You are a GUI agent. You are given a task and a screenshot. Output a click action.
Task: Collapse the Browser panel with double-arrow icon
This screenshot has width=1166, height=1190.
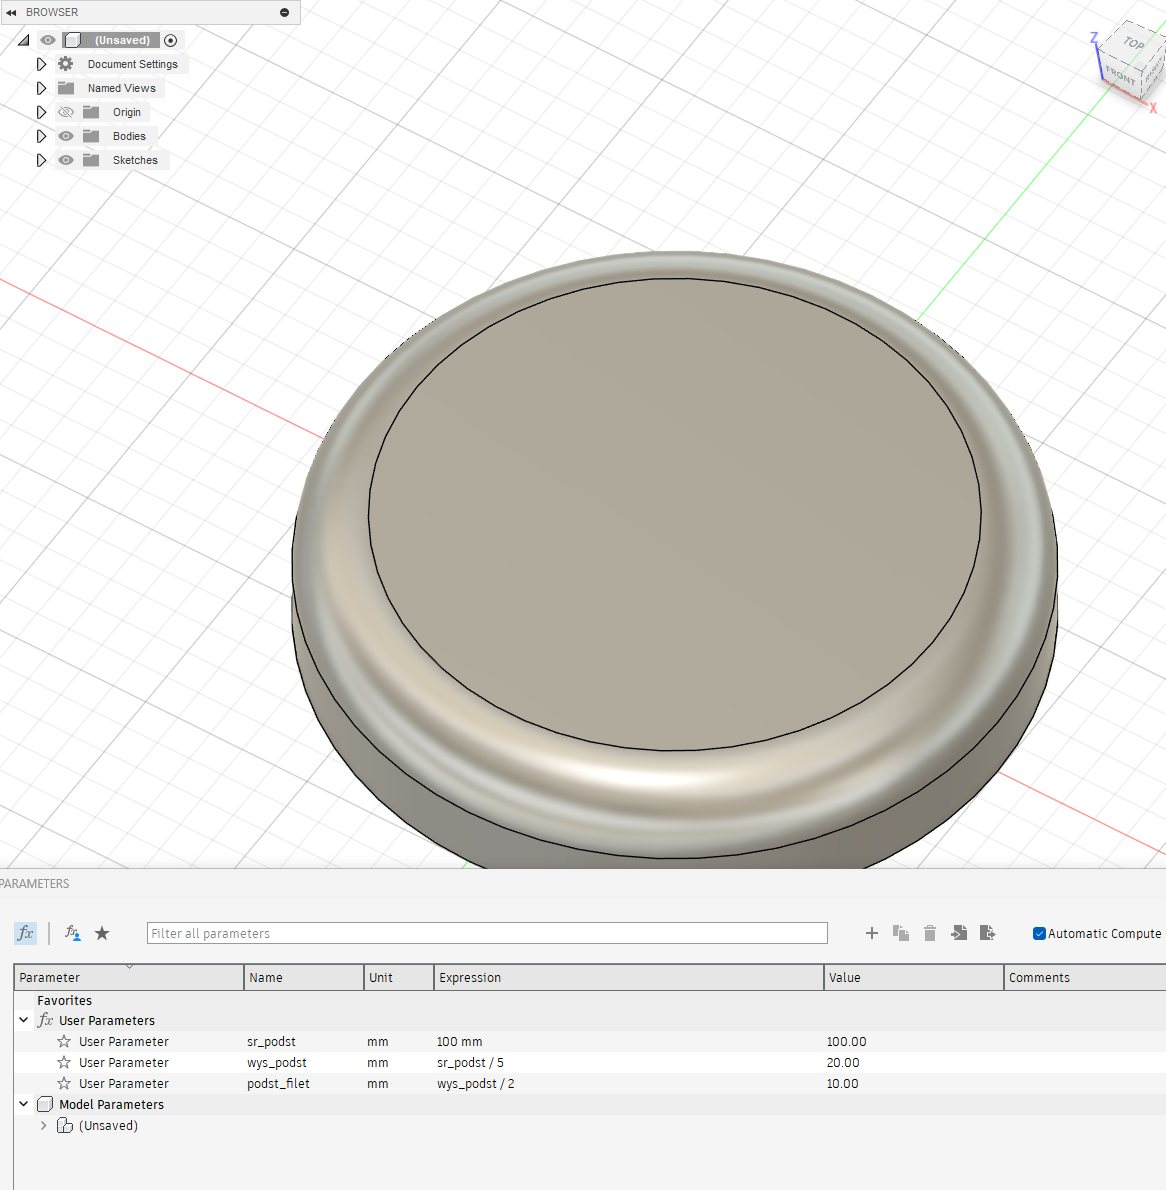click(11, 12)
